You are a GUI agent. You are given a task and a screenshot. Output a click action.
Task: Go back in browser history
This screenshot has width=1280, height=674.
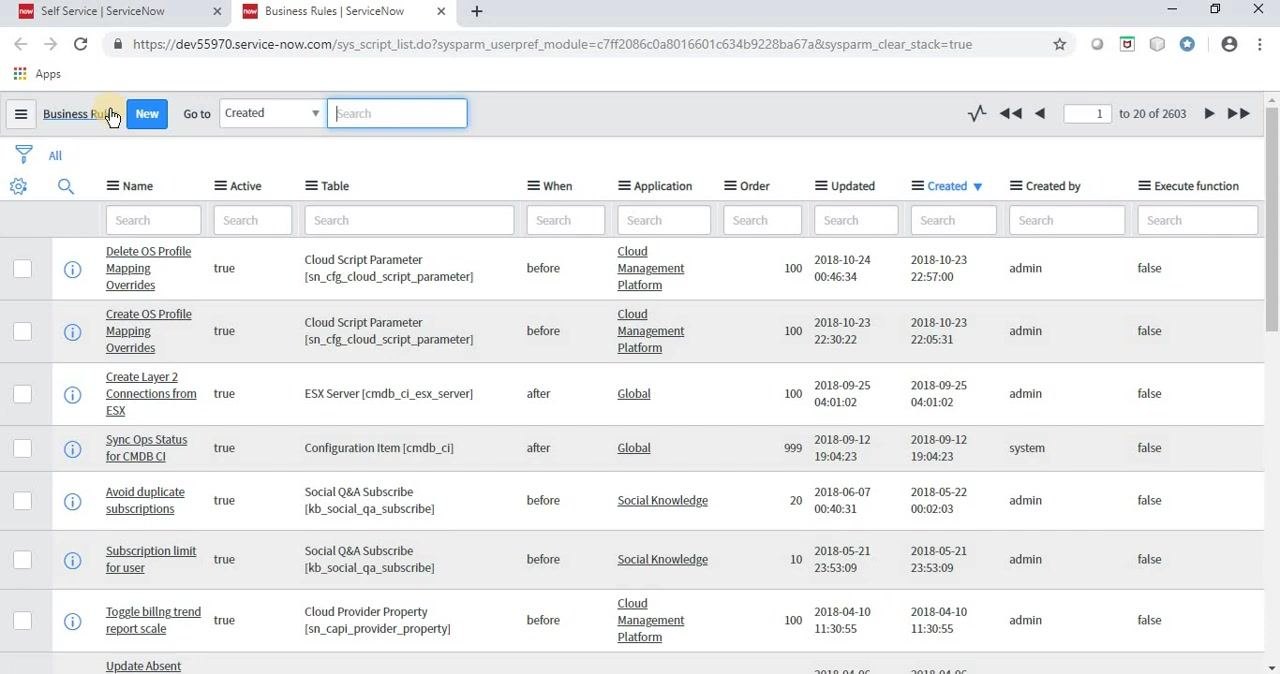[x=21, y=44]
